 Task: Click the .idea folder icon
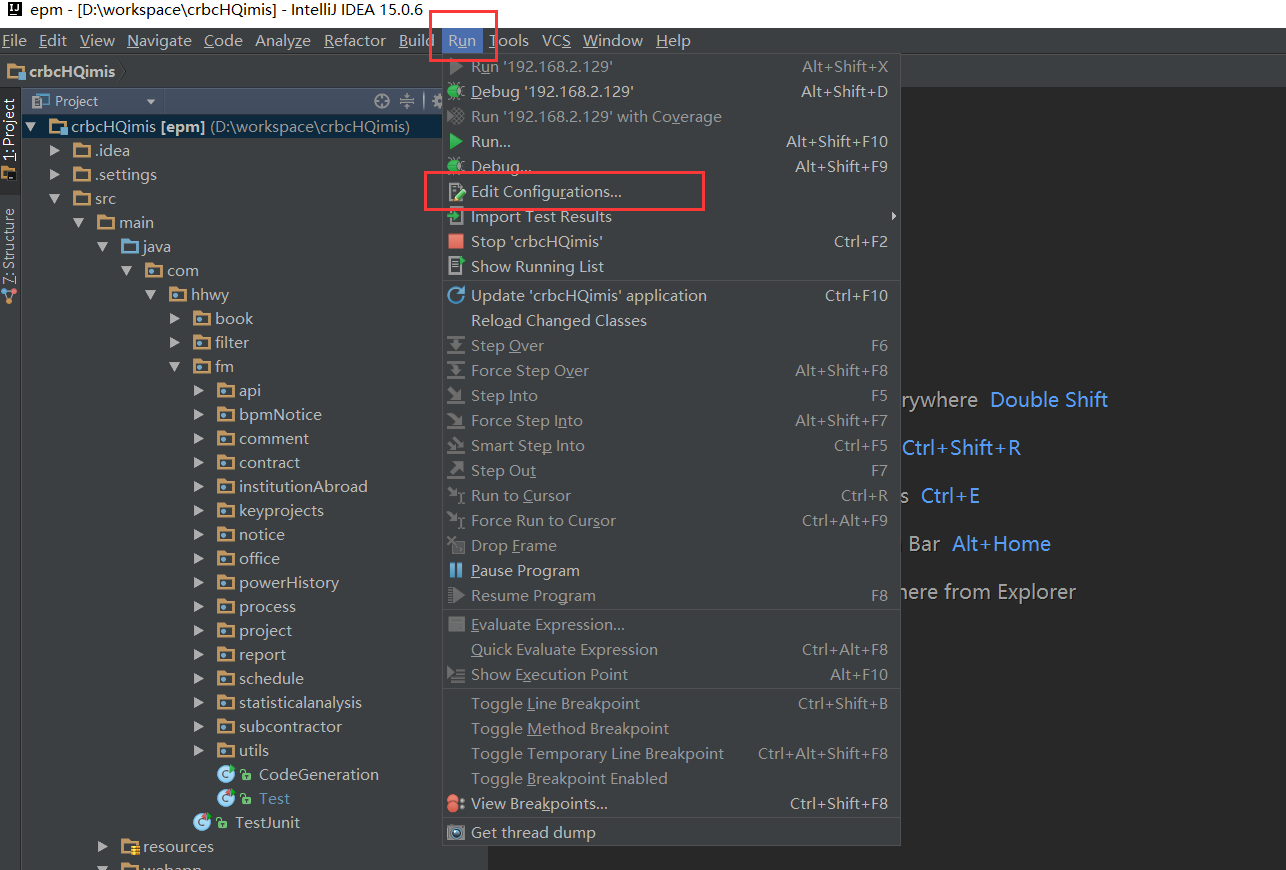(x=82, y=151)
